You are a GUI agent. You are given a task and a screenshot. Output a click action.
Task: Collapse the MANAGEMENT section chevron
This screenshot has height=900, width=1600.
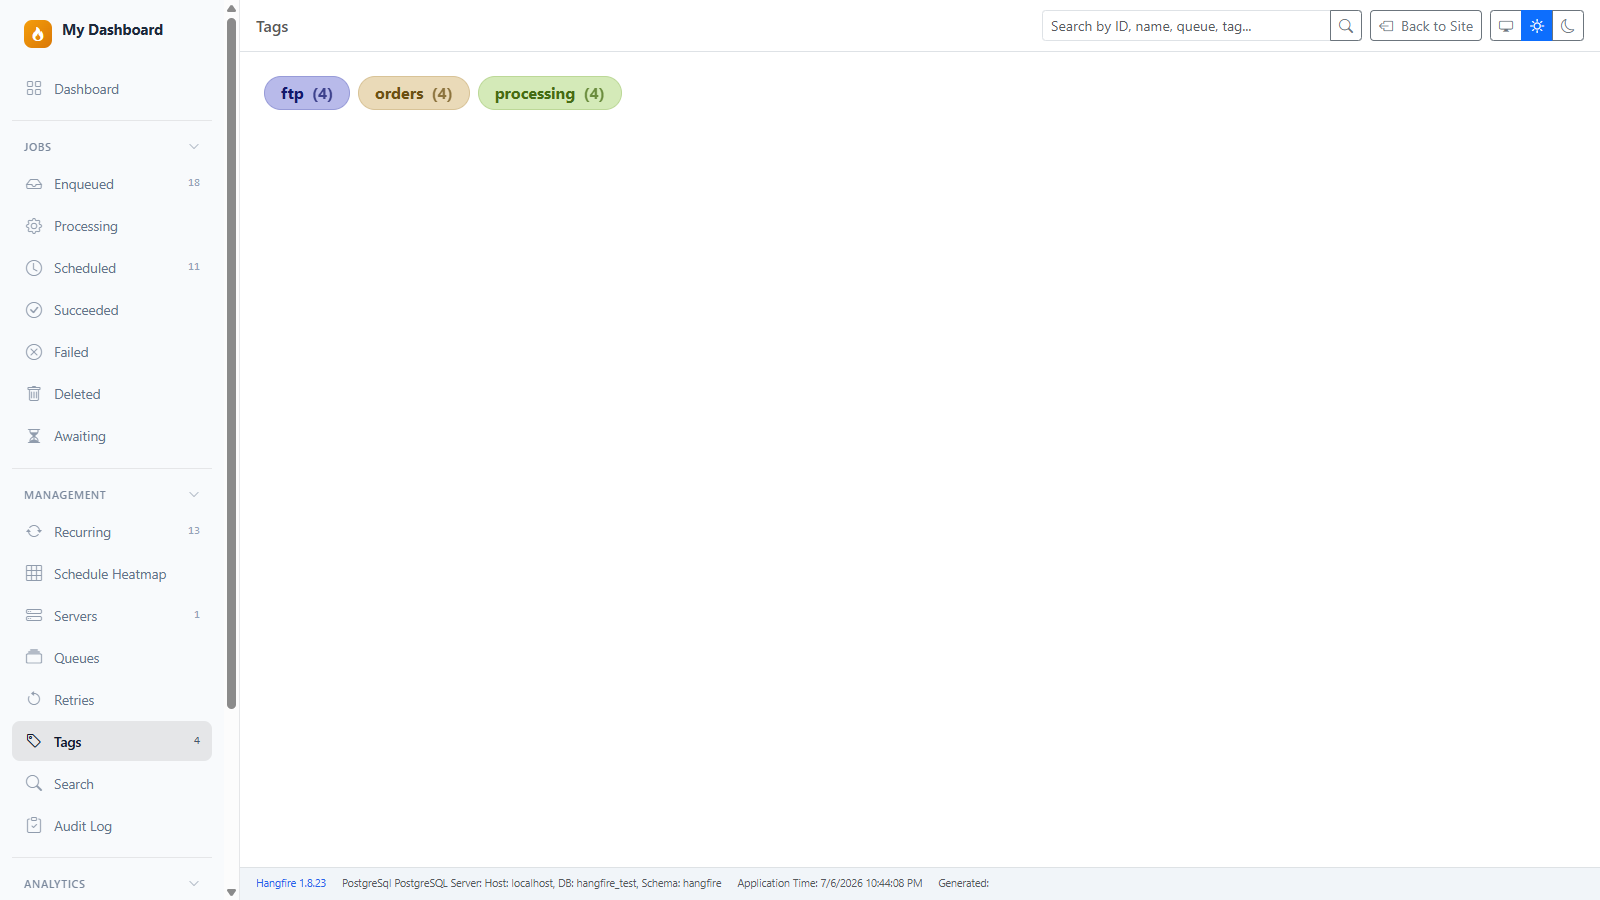pos(194,495)
